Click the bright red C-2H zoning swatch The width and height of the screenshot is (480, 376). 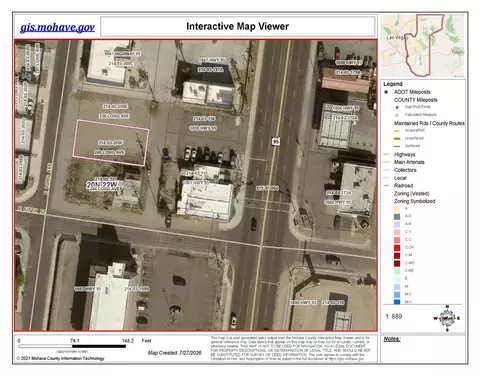coord(397,248)
